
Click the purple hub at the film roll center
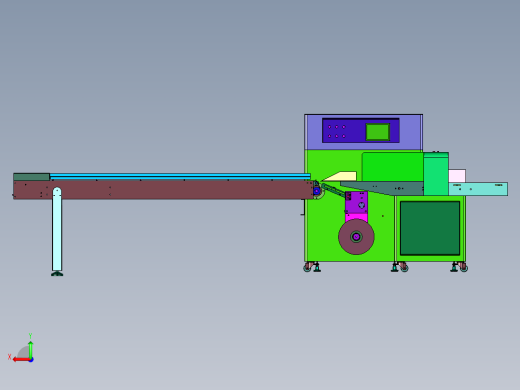coord(356,237)
